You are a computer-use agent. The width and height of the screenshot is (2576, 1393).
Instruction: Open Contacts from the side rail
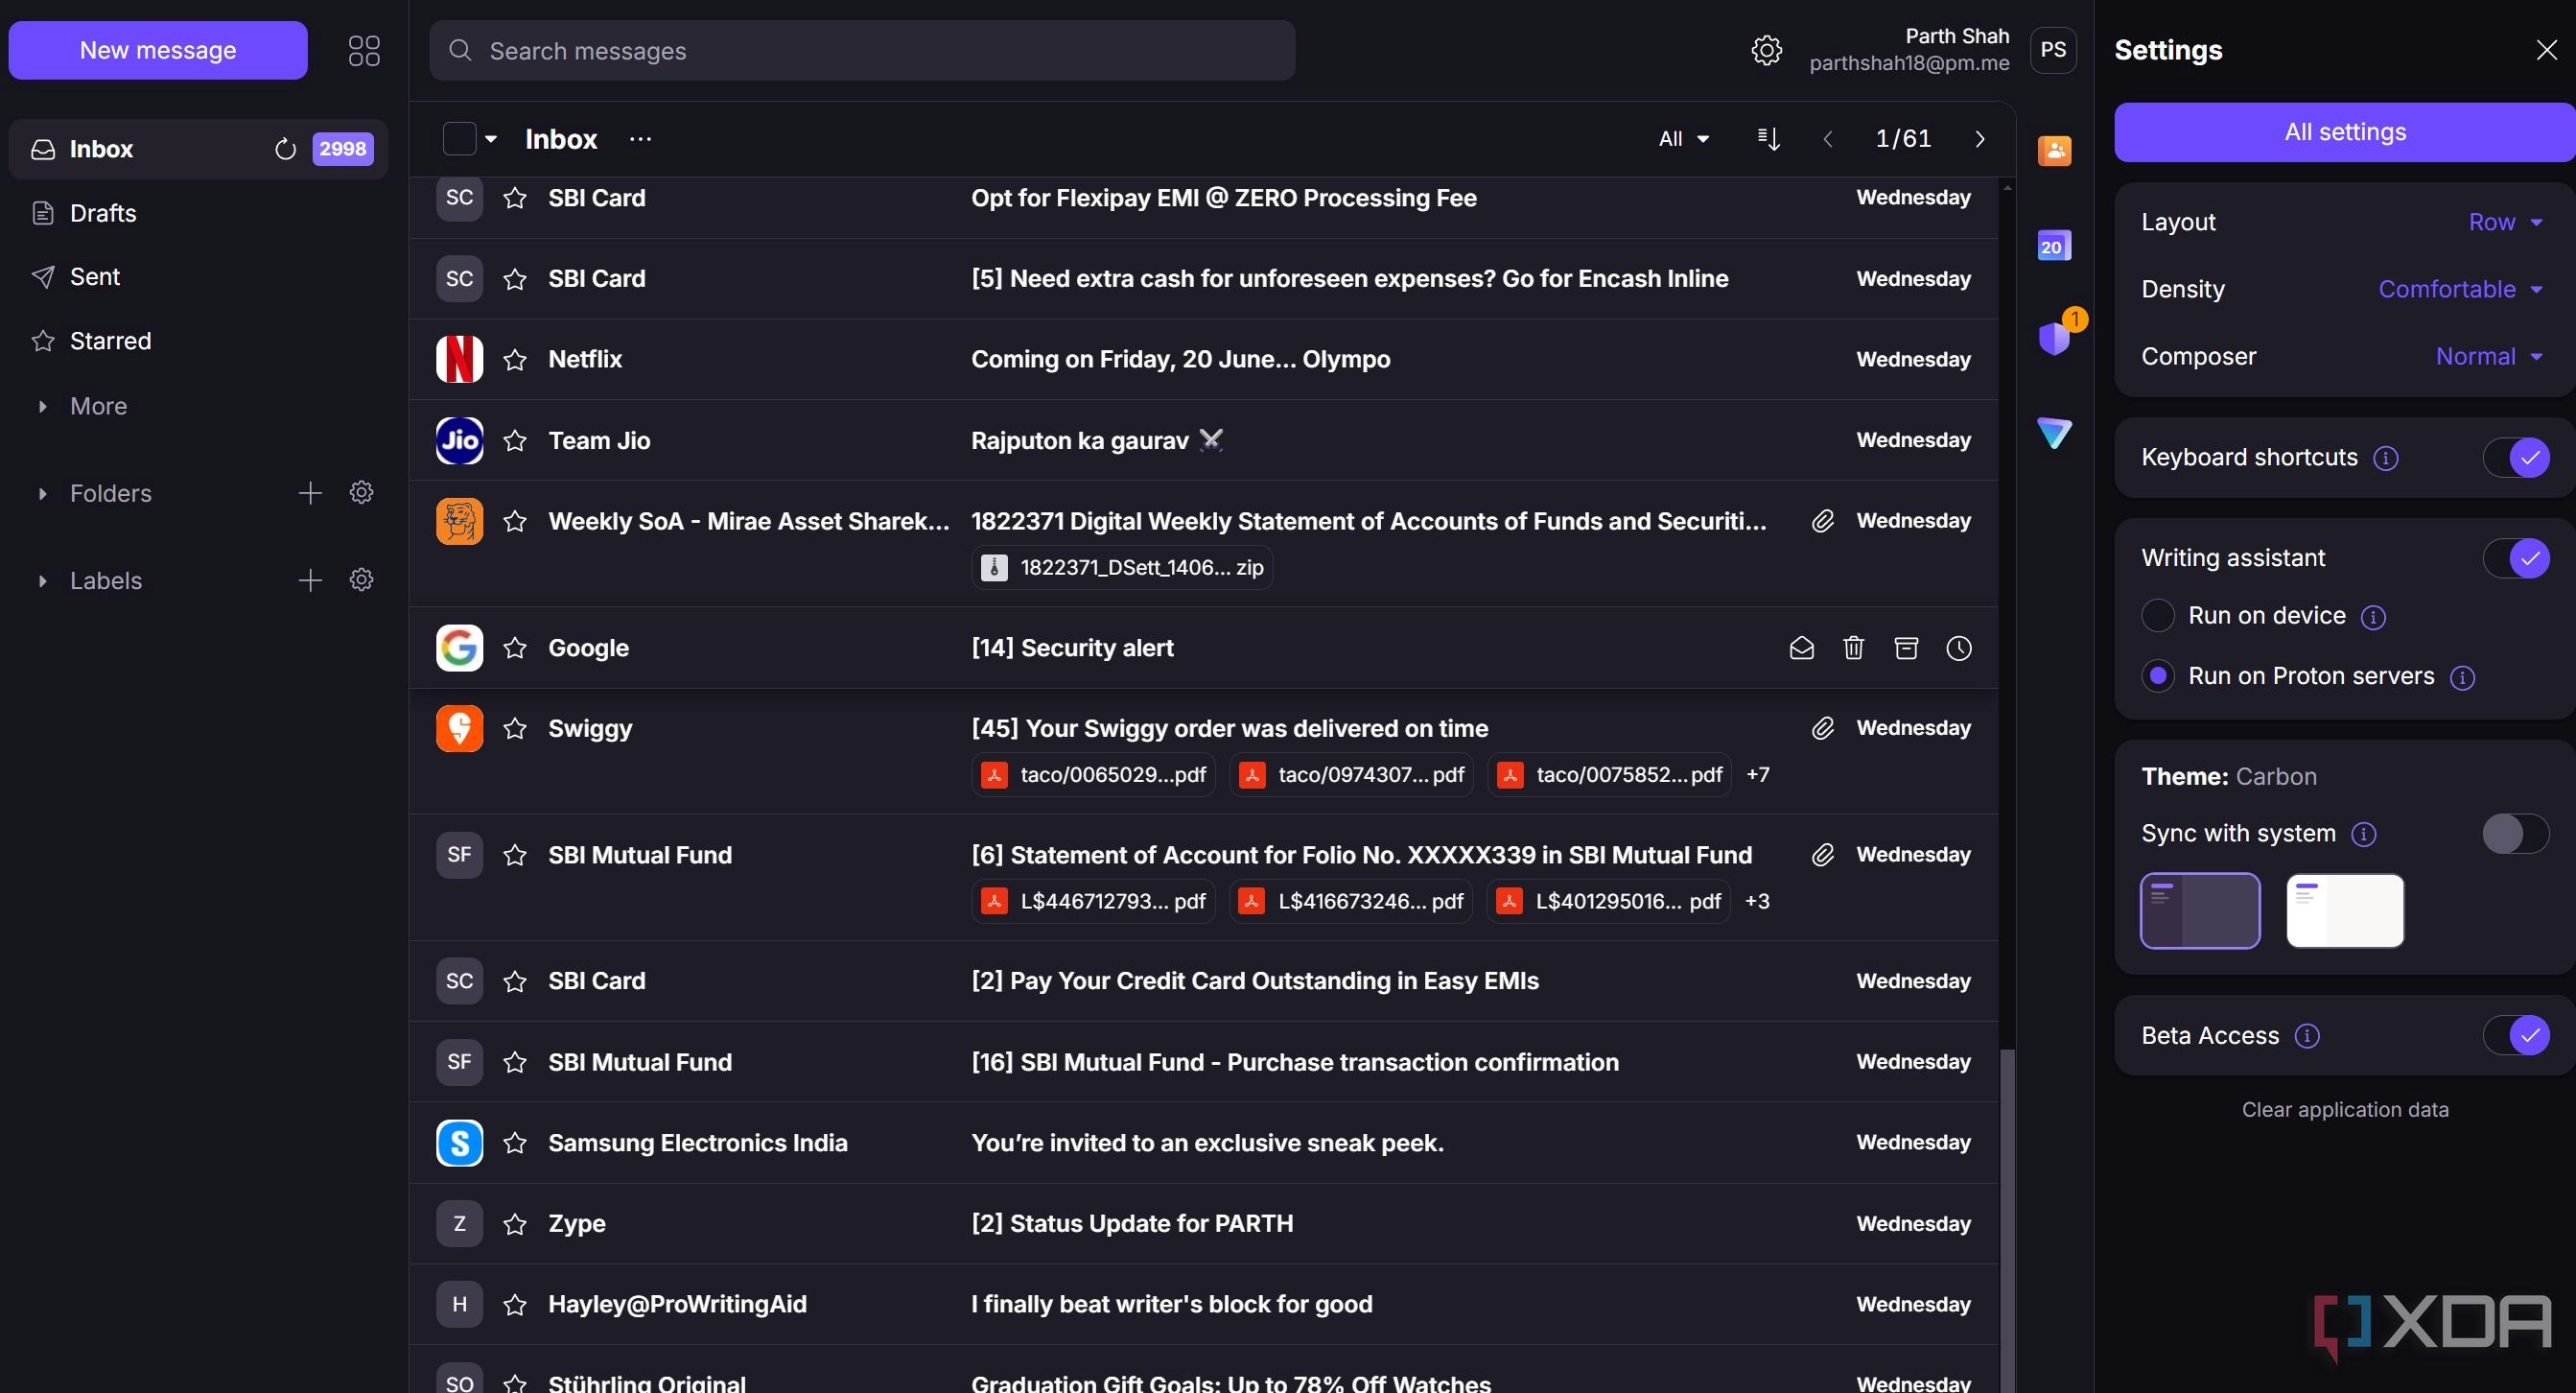pos(2054,150)
